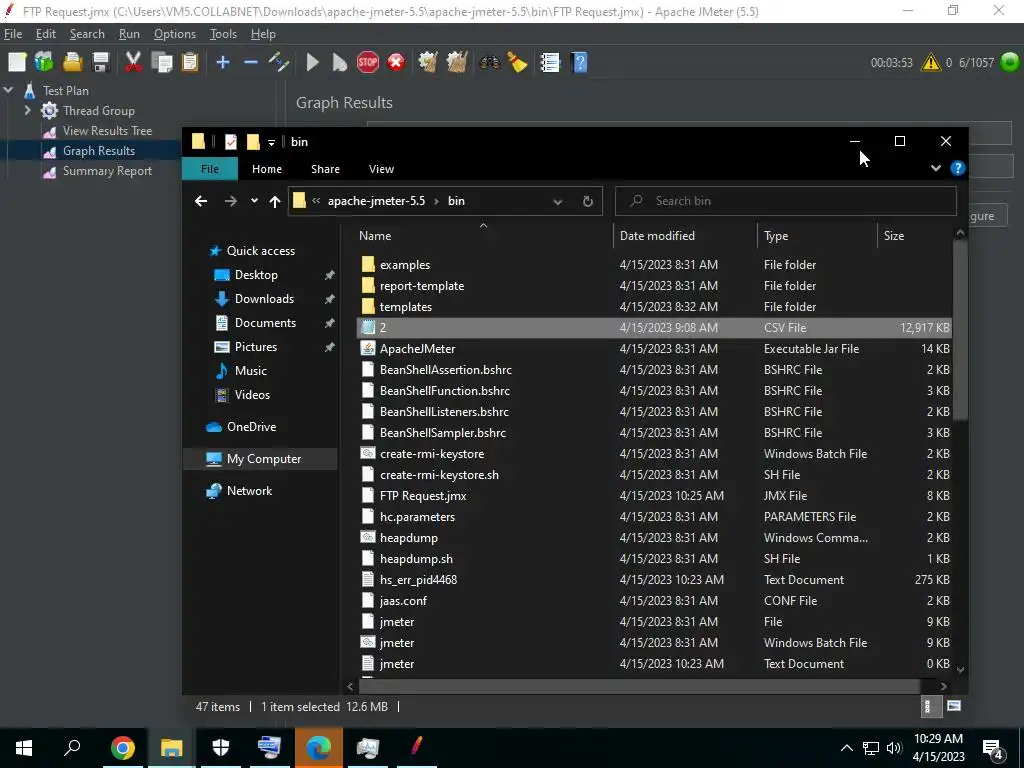Select View Results Tree in JMeter tree

(x=107, y=131)
